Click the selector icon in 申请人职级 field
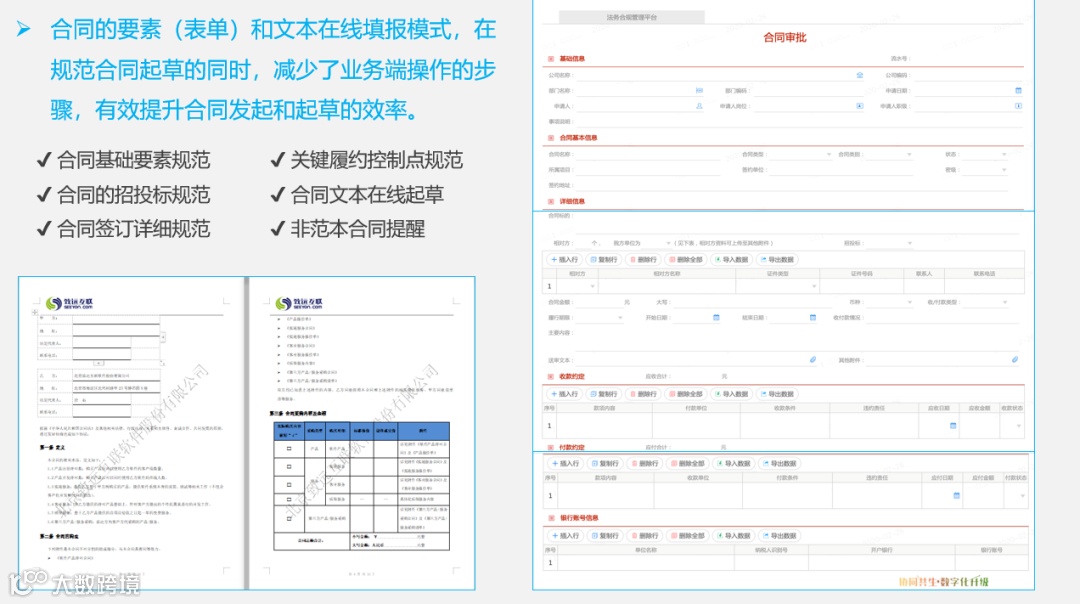This screenshot has width=1080, height=604. click(1018, 106)
